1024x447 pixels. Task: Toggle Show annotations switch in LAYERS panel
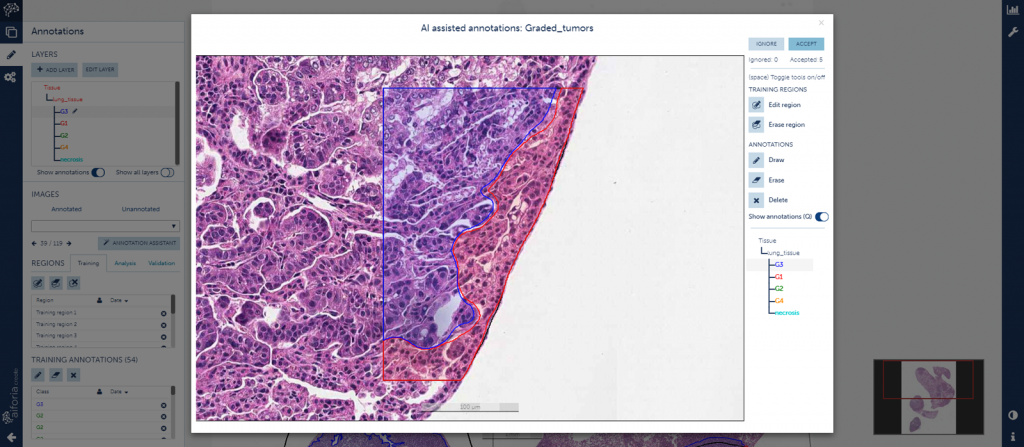tap(98, 173)
